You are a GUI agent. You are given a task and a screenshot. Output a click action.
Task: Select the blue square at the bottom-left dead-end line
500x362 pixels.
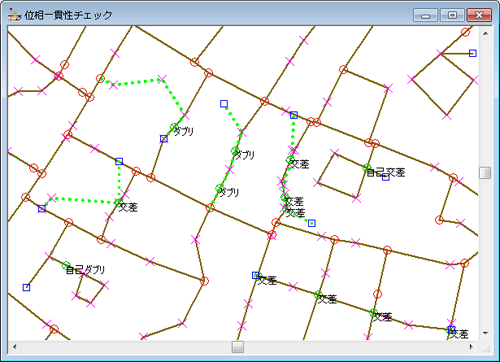pyautogui.click(x=26, y=287)
